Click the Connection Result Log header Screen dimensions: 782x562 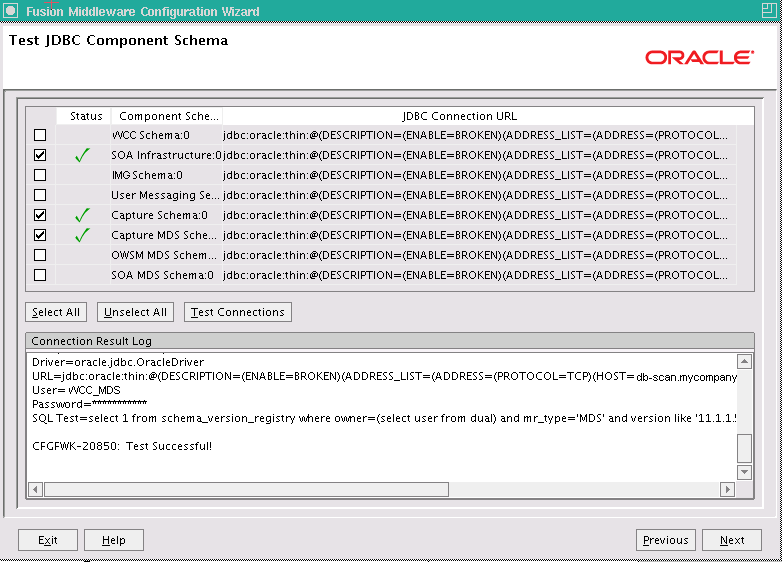pos(390,341)
